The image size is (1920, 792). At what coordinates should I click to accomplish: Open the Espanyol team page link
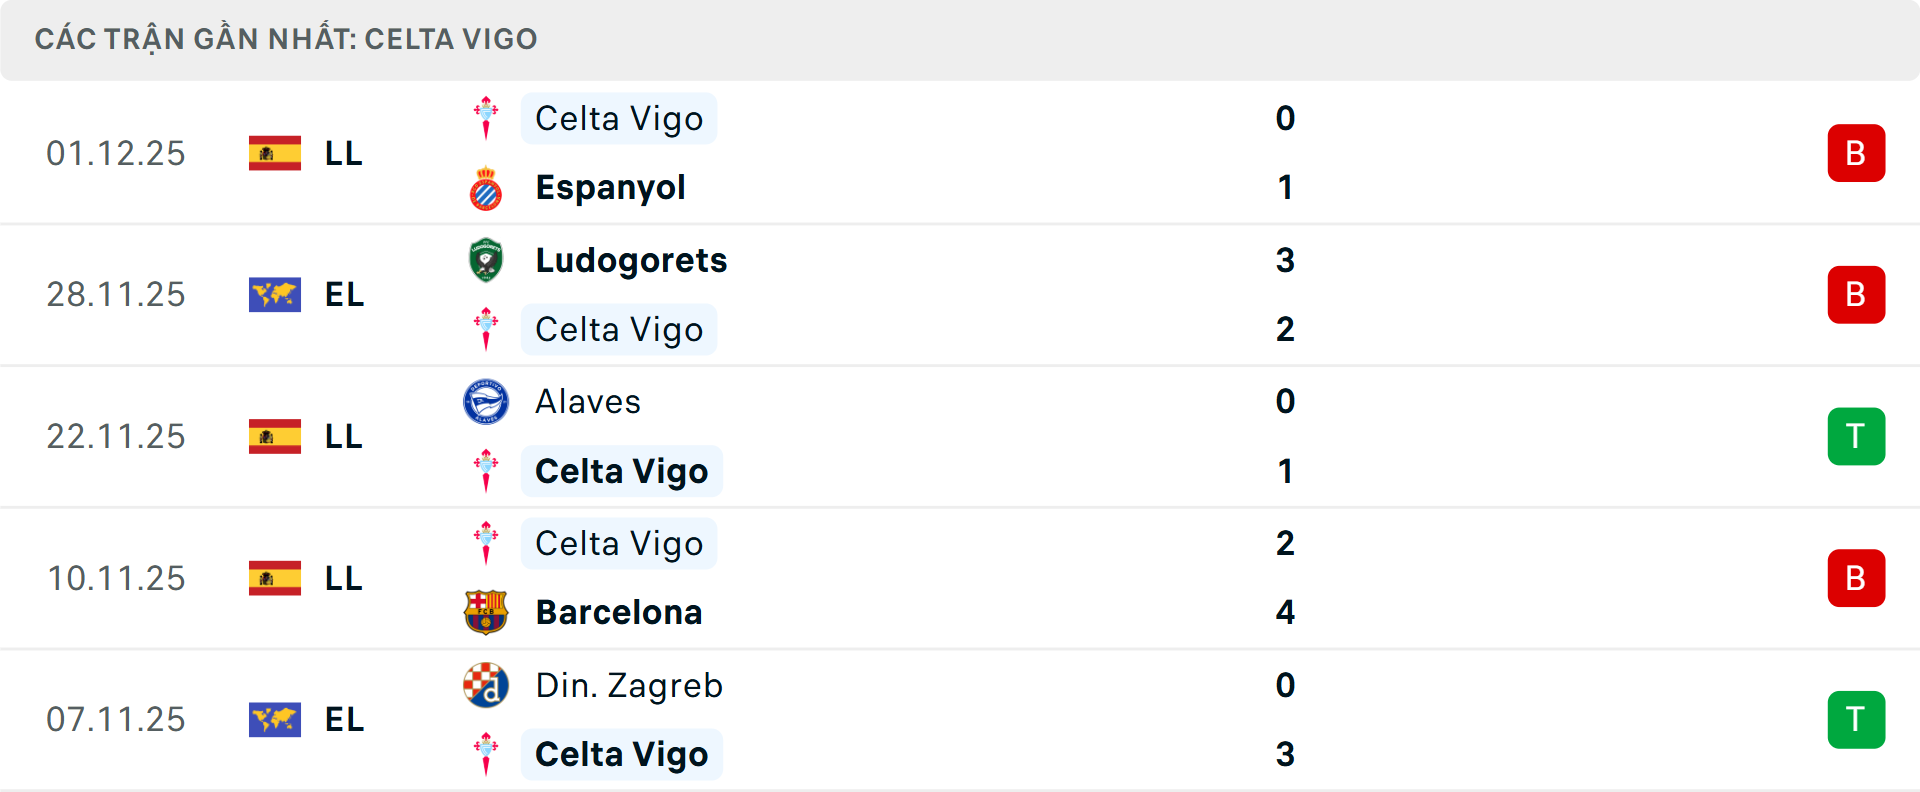pos(611,186)
